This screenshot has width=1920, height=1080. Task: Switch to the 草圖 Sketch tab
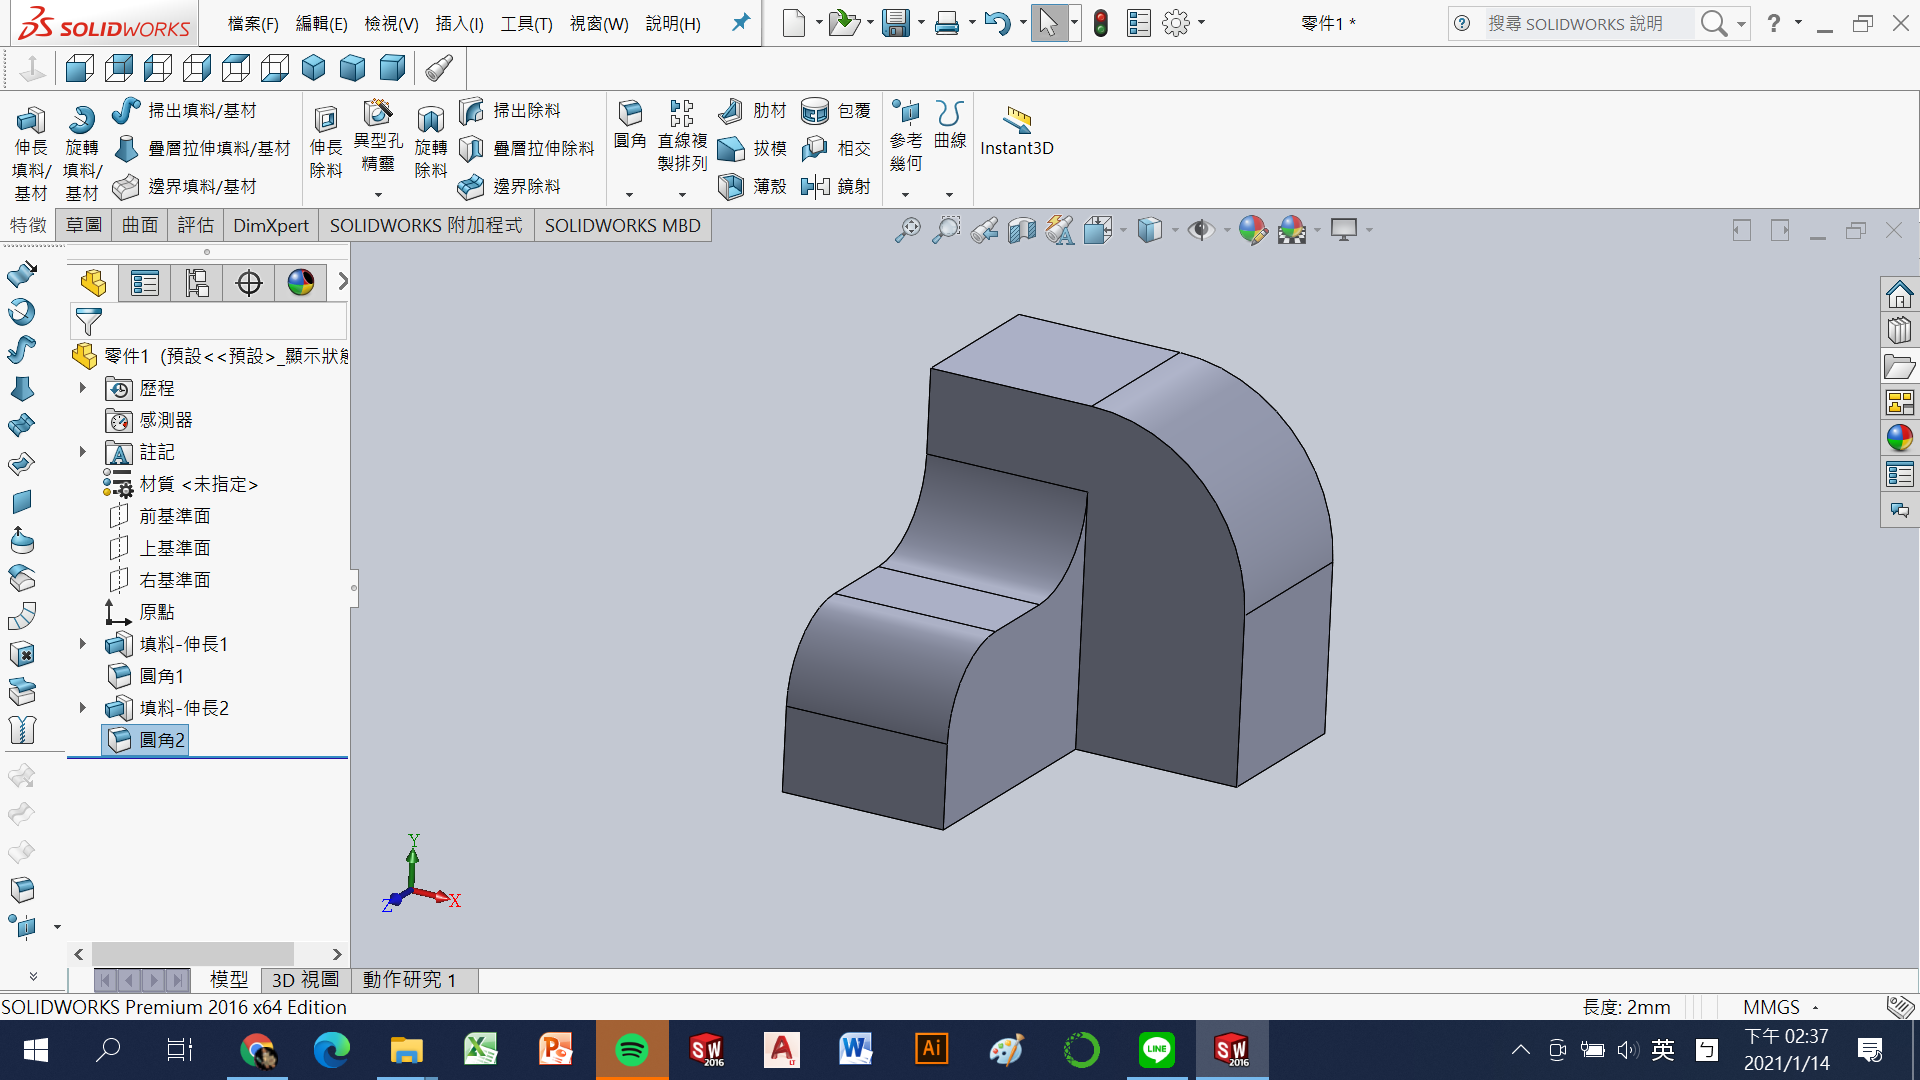84,225
